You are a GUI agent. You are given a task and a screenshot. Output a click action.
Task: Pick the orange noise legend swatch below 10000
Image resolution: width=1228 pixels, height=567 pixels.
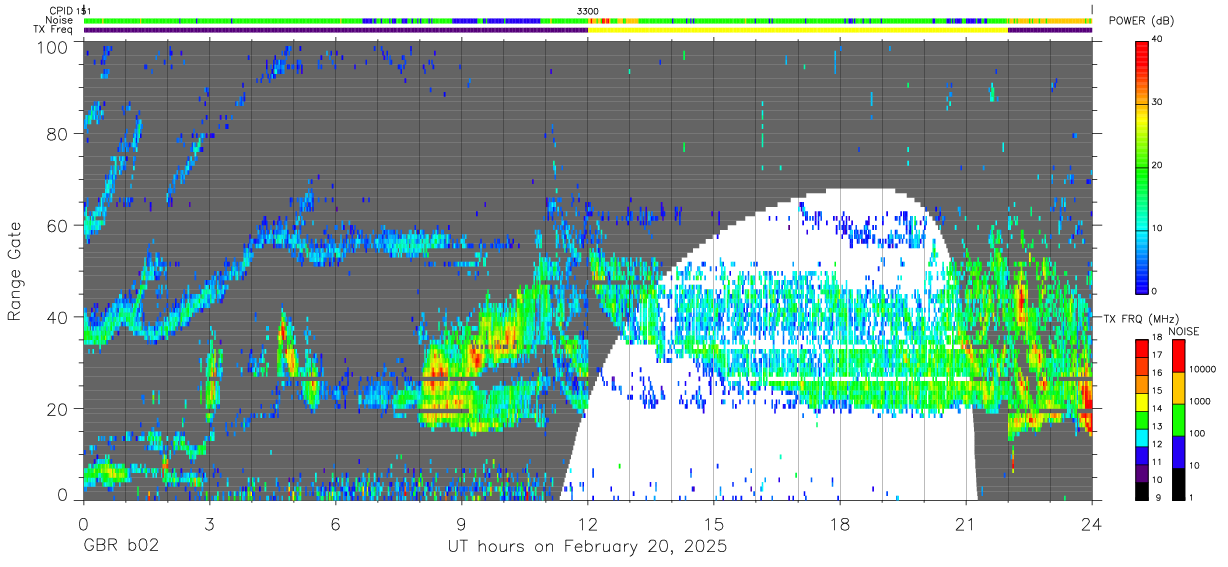coord(1178,387)
